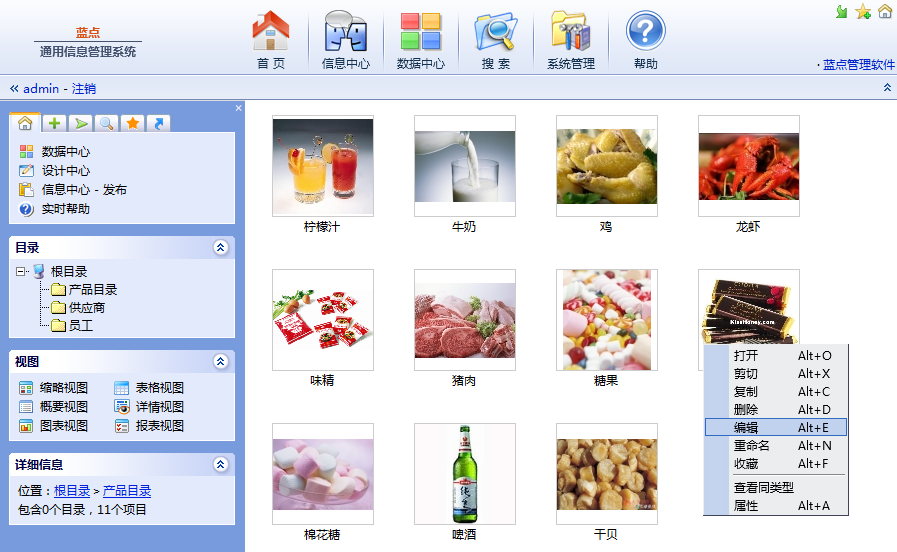Click the 产品目录 link in 位置 path

(127, 491)
